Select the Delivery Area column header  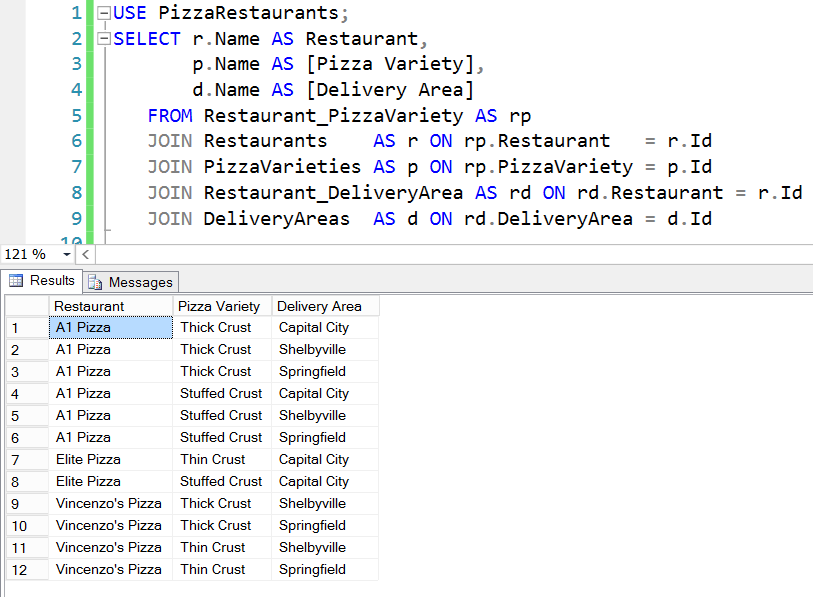(x=326, y=306)
